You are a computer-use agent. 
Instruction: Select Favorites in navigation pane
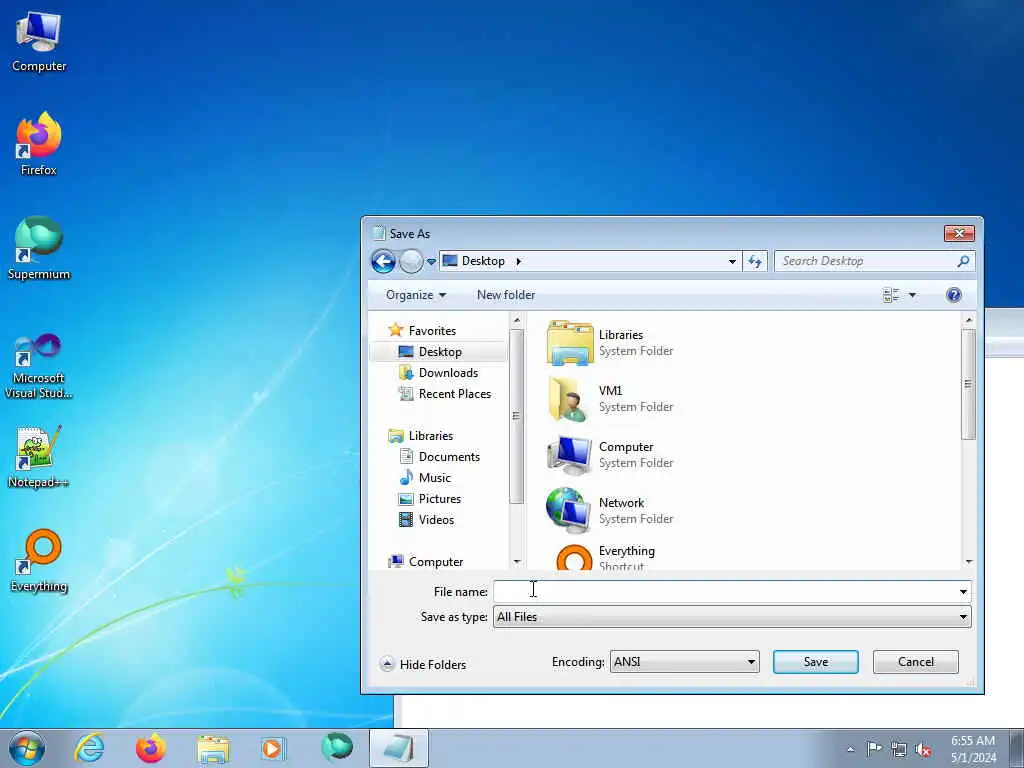coord(422,330)
